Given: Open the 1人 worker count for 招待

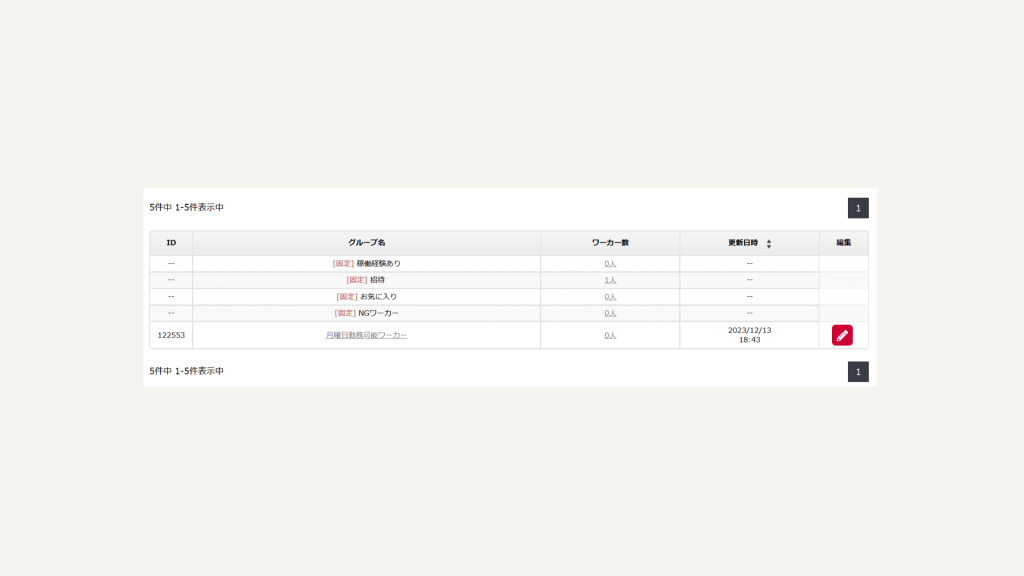Looking at the screenshot, I should [x=610, y=280].
